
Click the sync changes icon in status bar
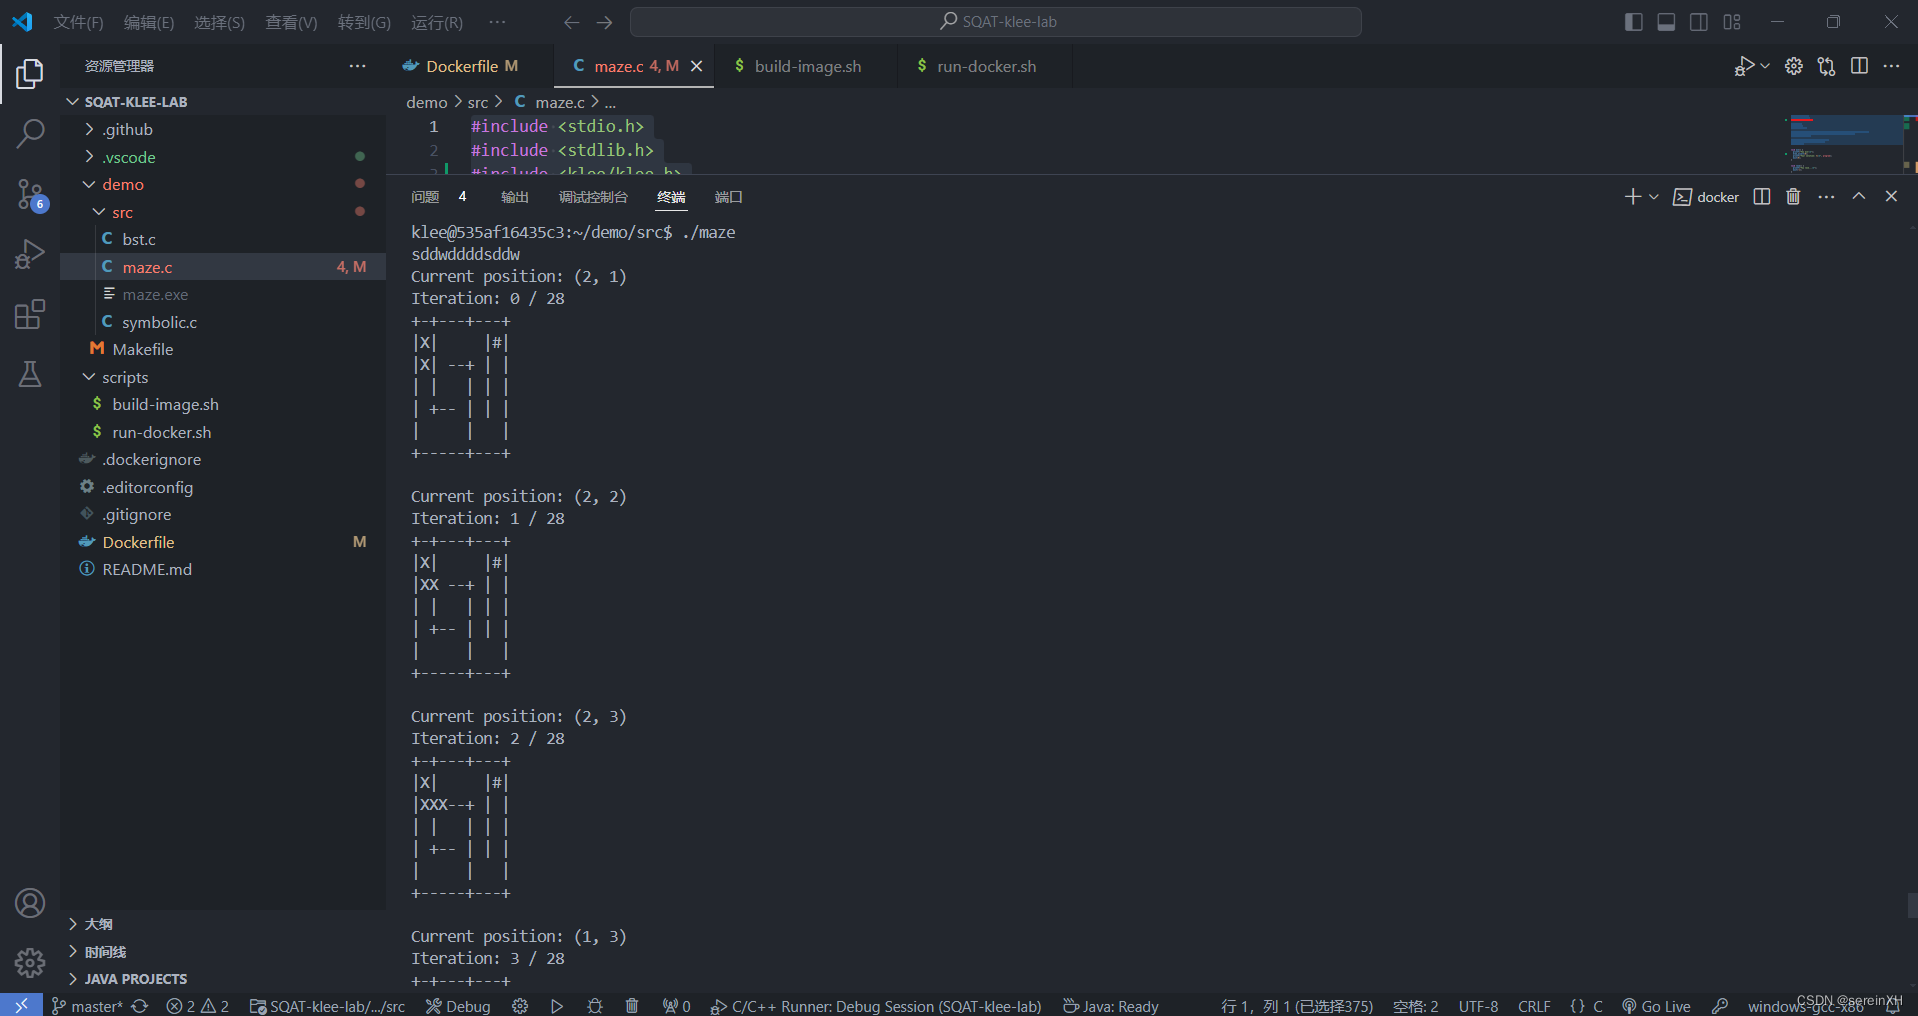click(x=140, y=1006)
